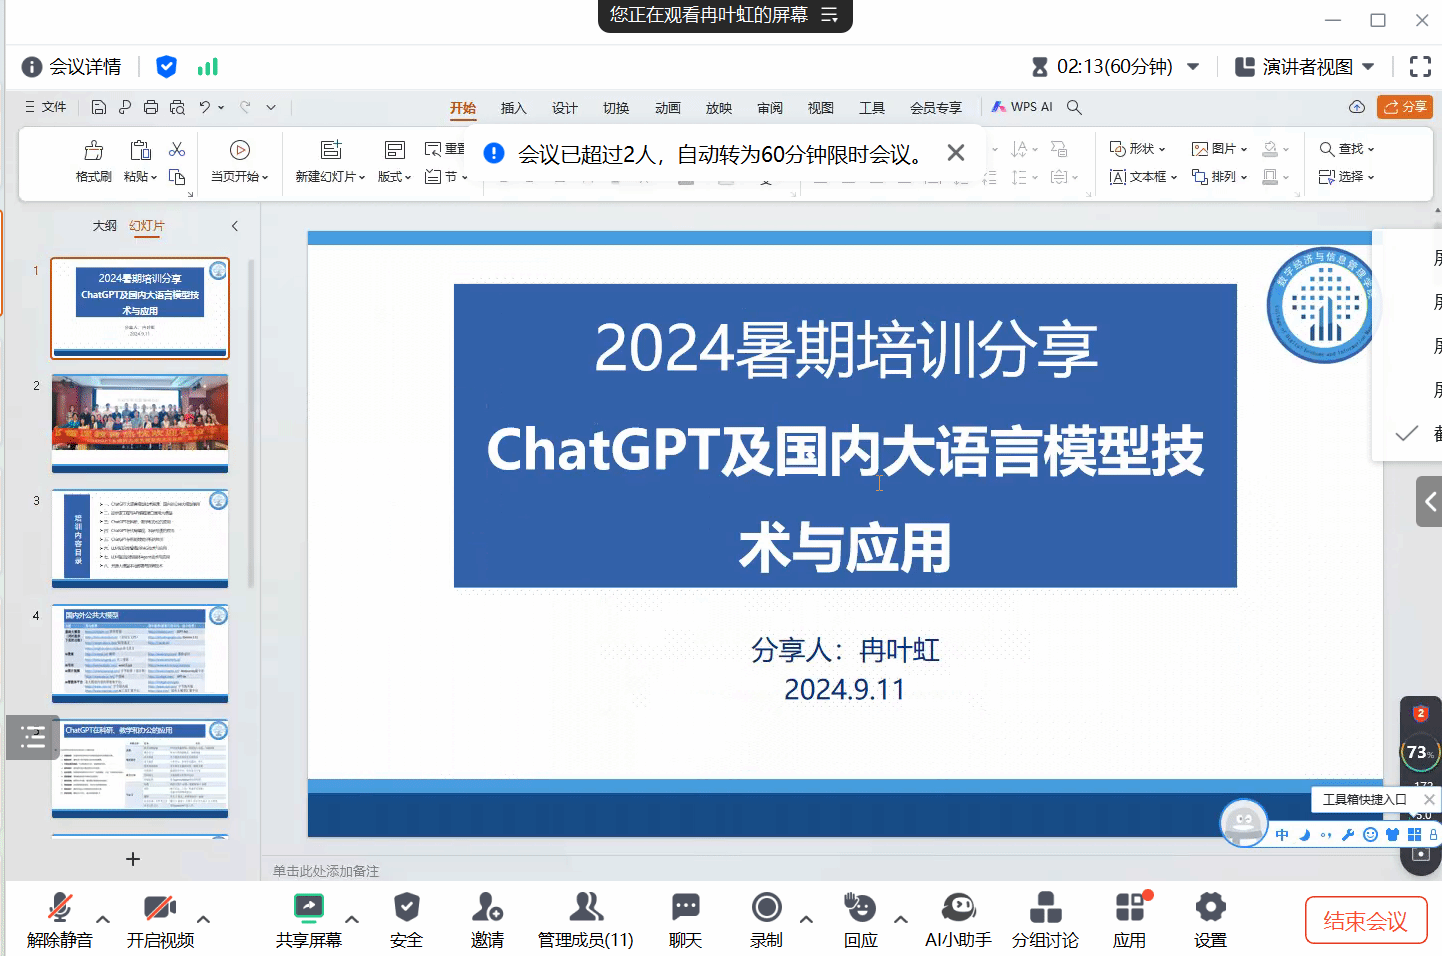Select slide 2 group photo thumbnail
The height and width of the screenshot is (956, 1442).
(140, 422)
